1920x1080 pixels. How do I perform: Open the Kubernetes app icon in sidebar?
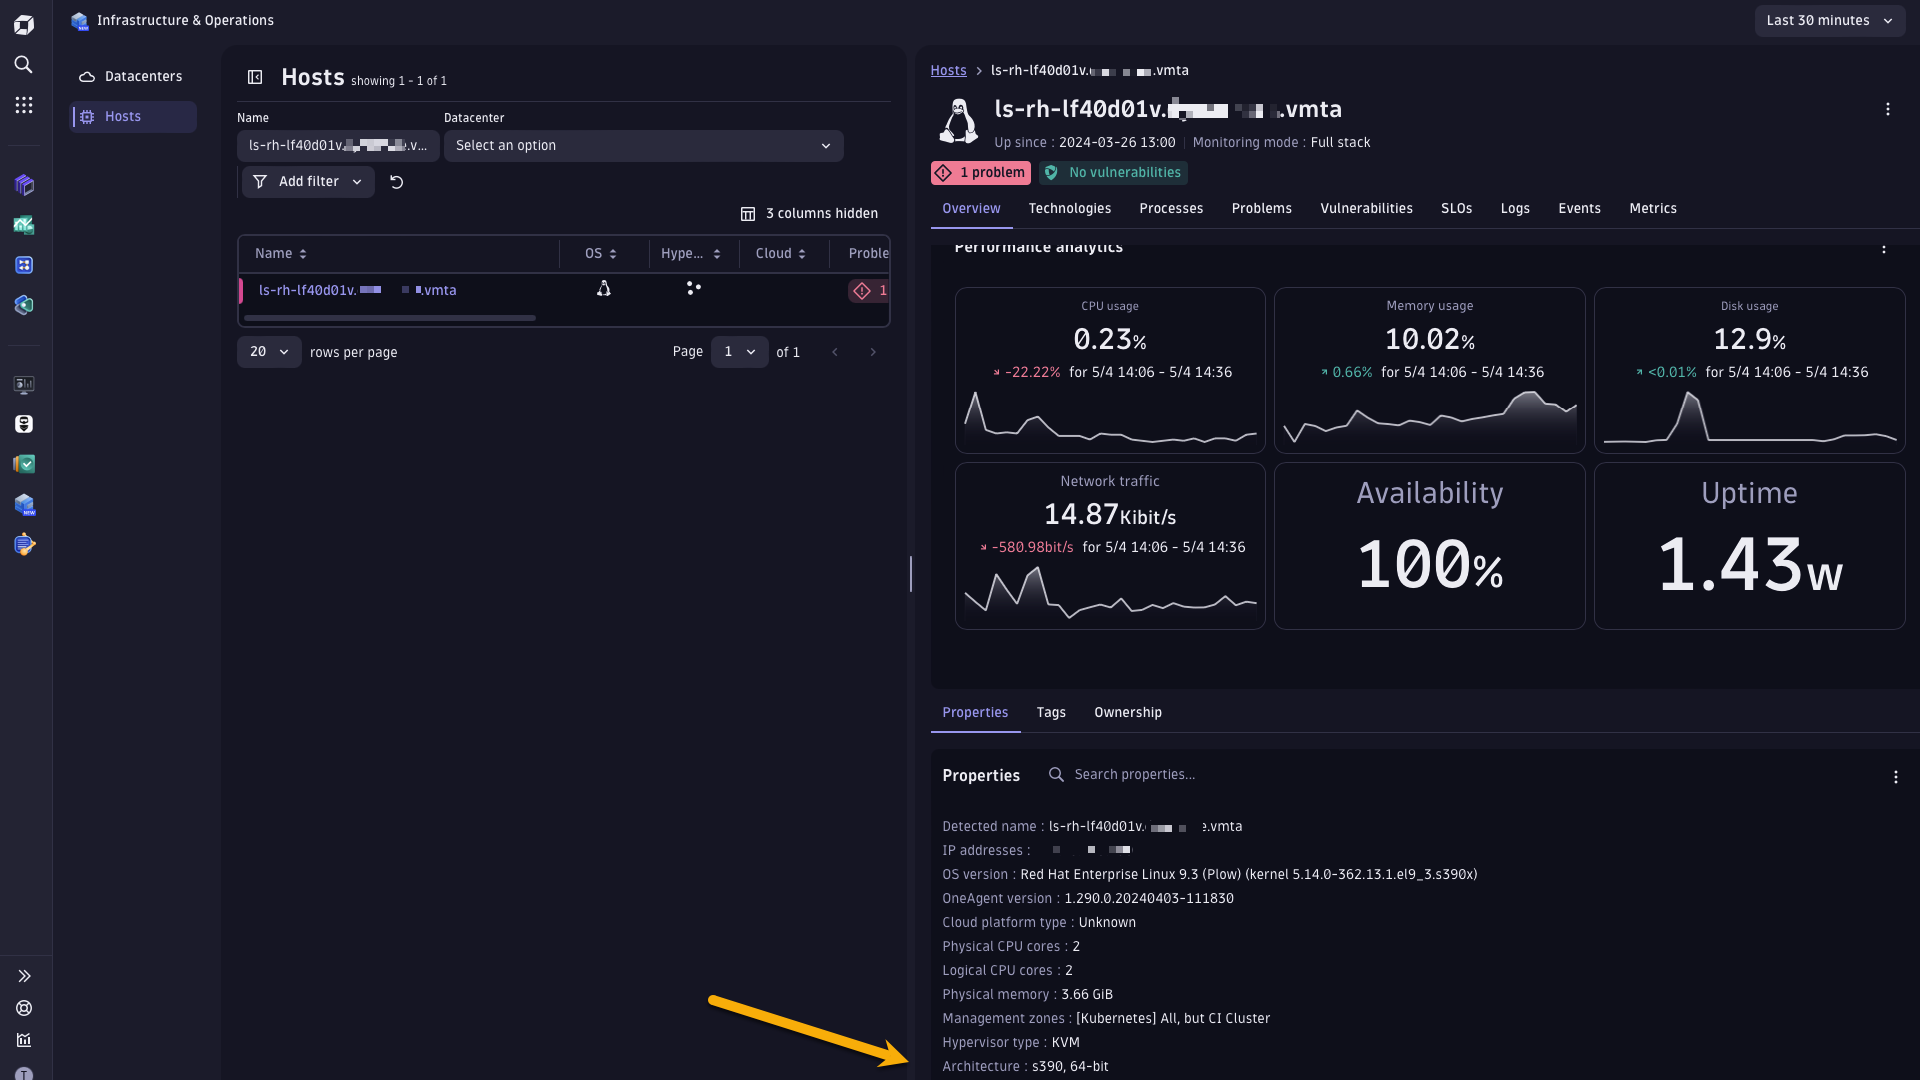click(x=24, y=265)
